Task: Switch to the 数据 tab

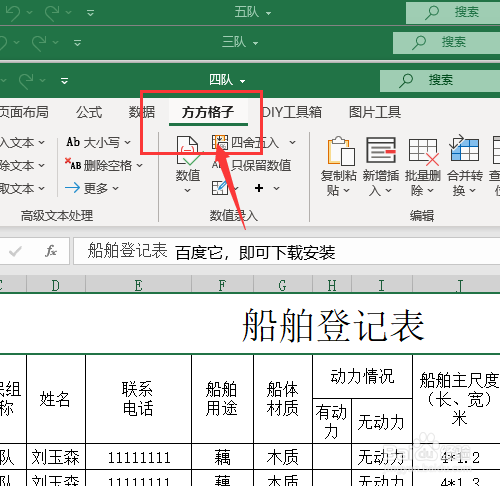Action: pyautogui.click(x=142, y=112)
